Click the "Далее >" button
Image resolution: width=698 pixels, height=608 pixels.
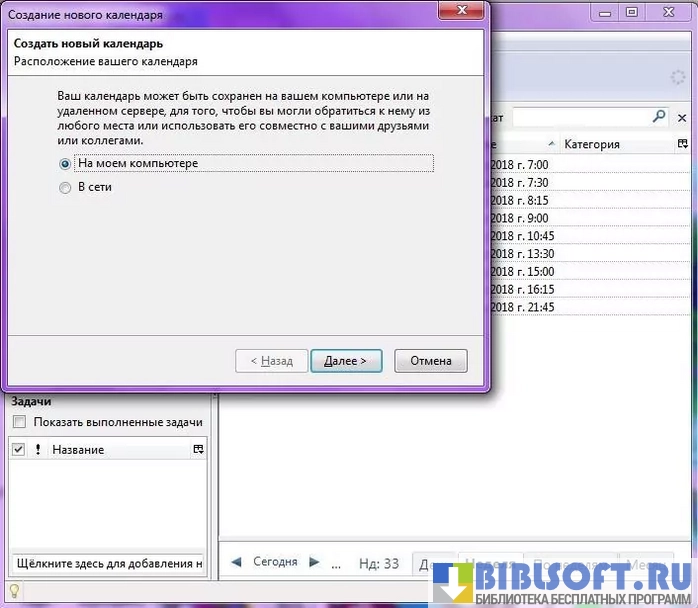coord(345,361)
